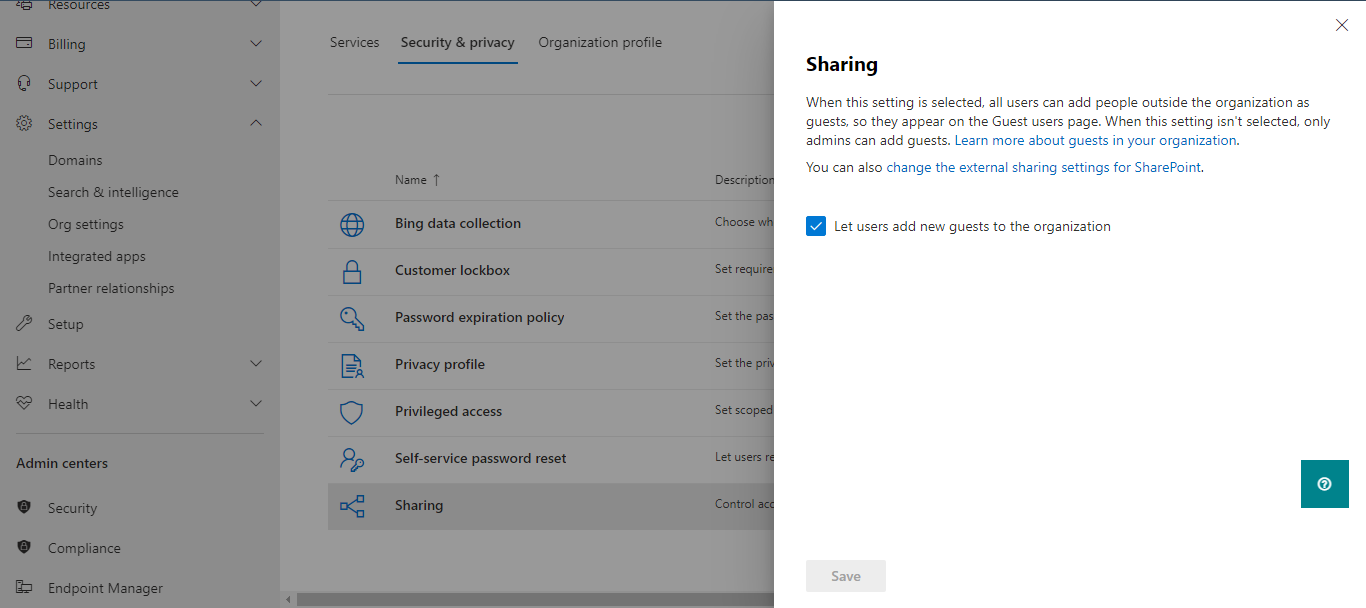The height and width of the screenshot is (608, 1366).
Task: Select the Password expiration policy key icon
Action: pos(352,318)
